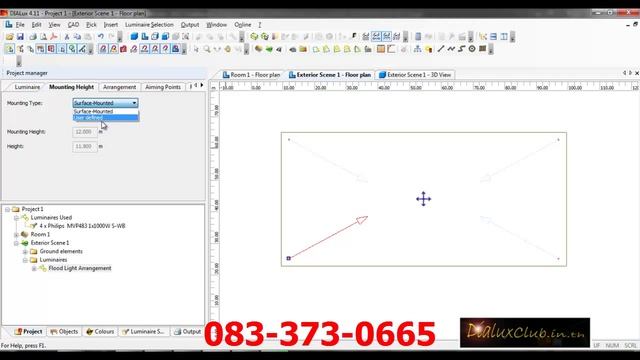Open Exterior Scene 1 - 3D View tab
The width and height of the screenshot is (640, 360).
pyautogui.click(x=415, y=75)
